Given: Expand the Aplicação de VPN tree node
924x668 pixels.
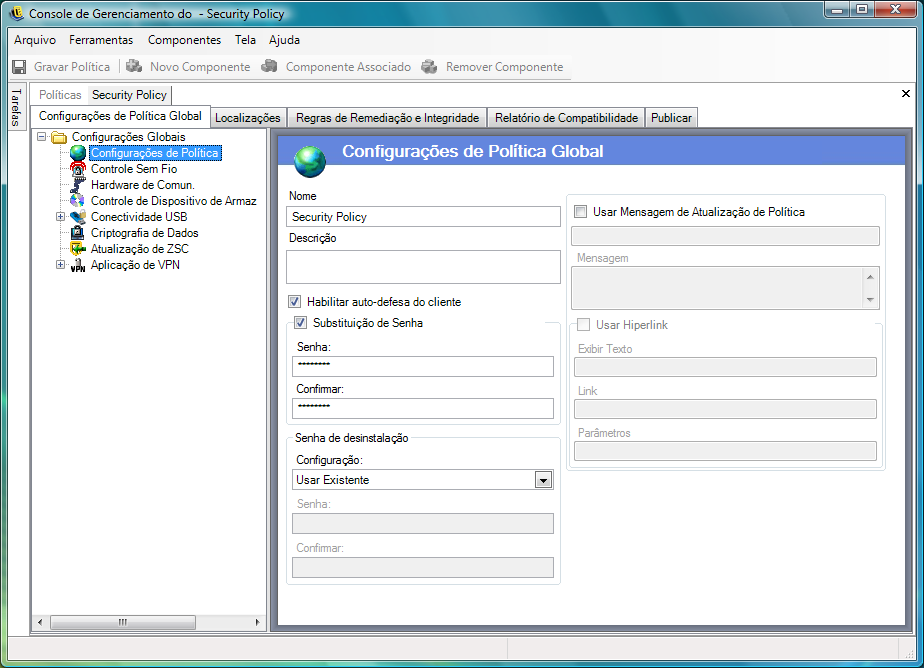Looking at the screenshot, I should 60,264.
